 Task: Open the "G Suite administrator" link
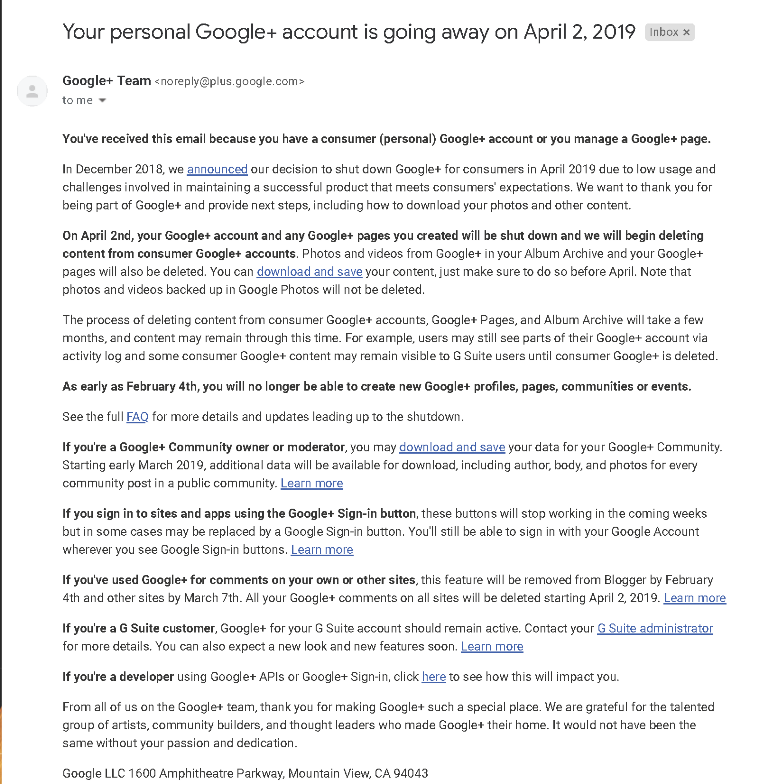[x=655, y=628]
